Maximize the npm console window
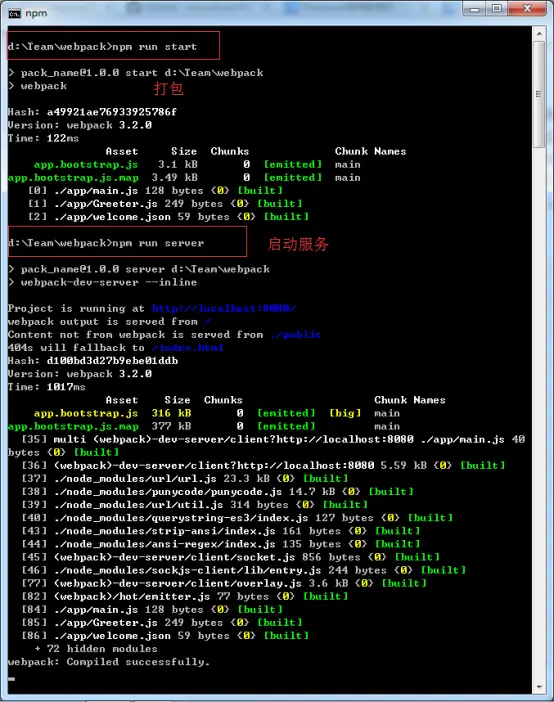This screenshot has width=554, height=702. [x=497, y=9]
